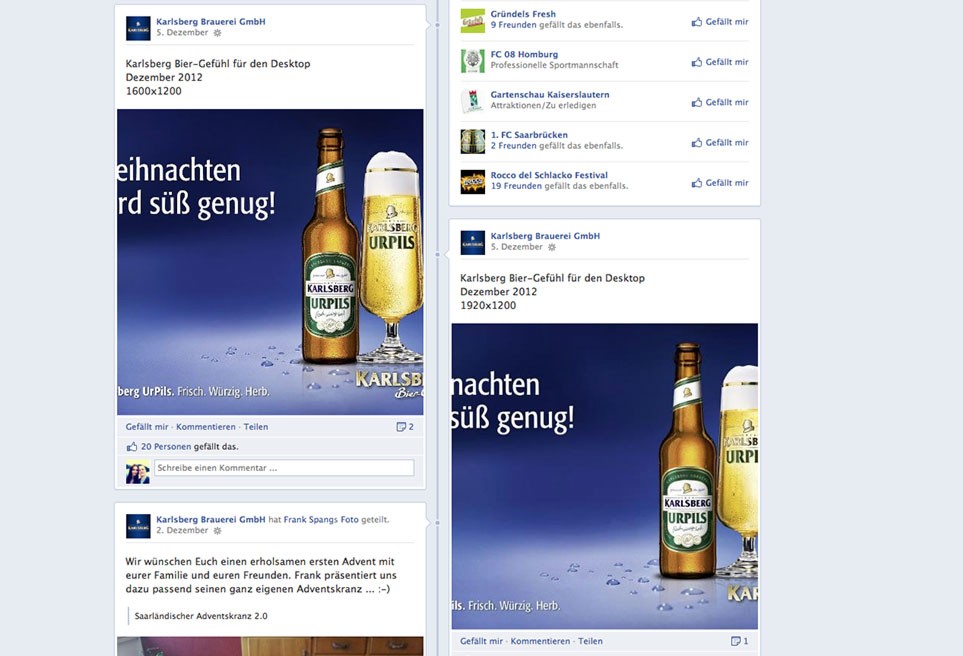963x656 pixels.
Task: Open the Gründels Fresh page link
Action: coord(523,14)
